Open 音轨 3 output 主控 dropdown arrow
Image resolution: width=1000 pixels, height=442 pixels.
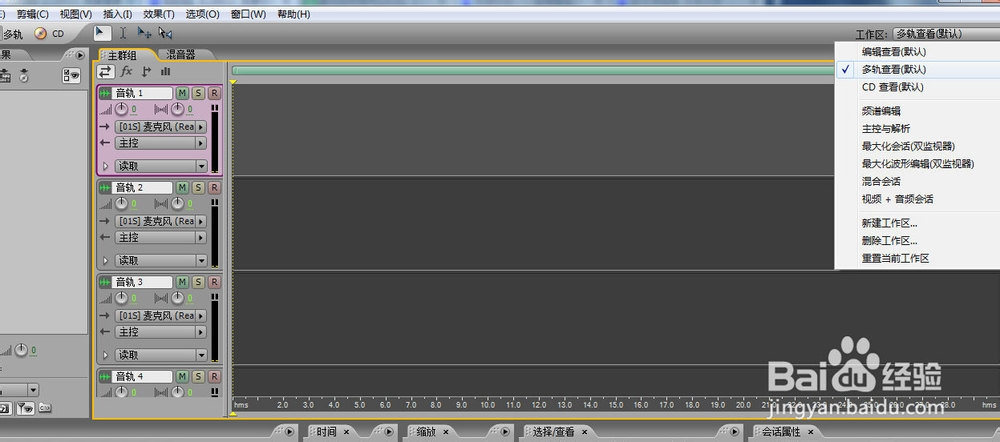tap(202, 332)
